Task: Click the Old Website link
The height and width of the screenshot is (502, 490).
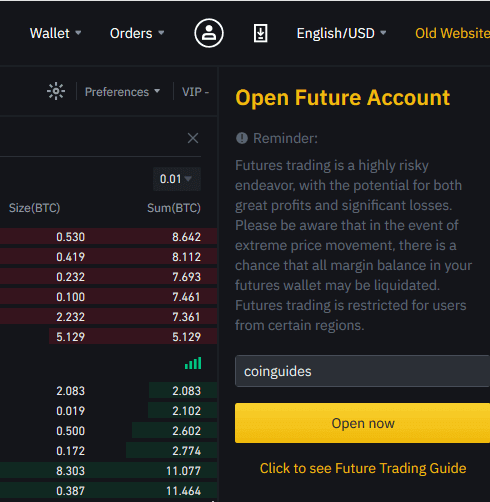Action: (452, 33)
